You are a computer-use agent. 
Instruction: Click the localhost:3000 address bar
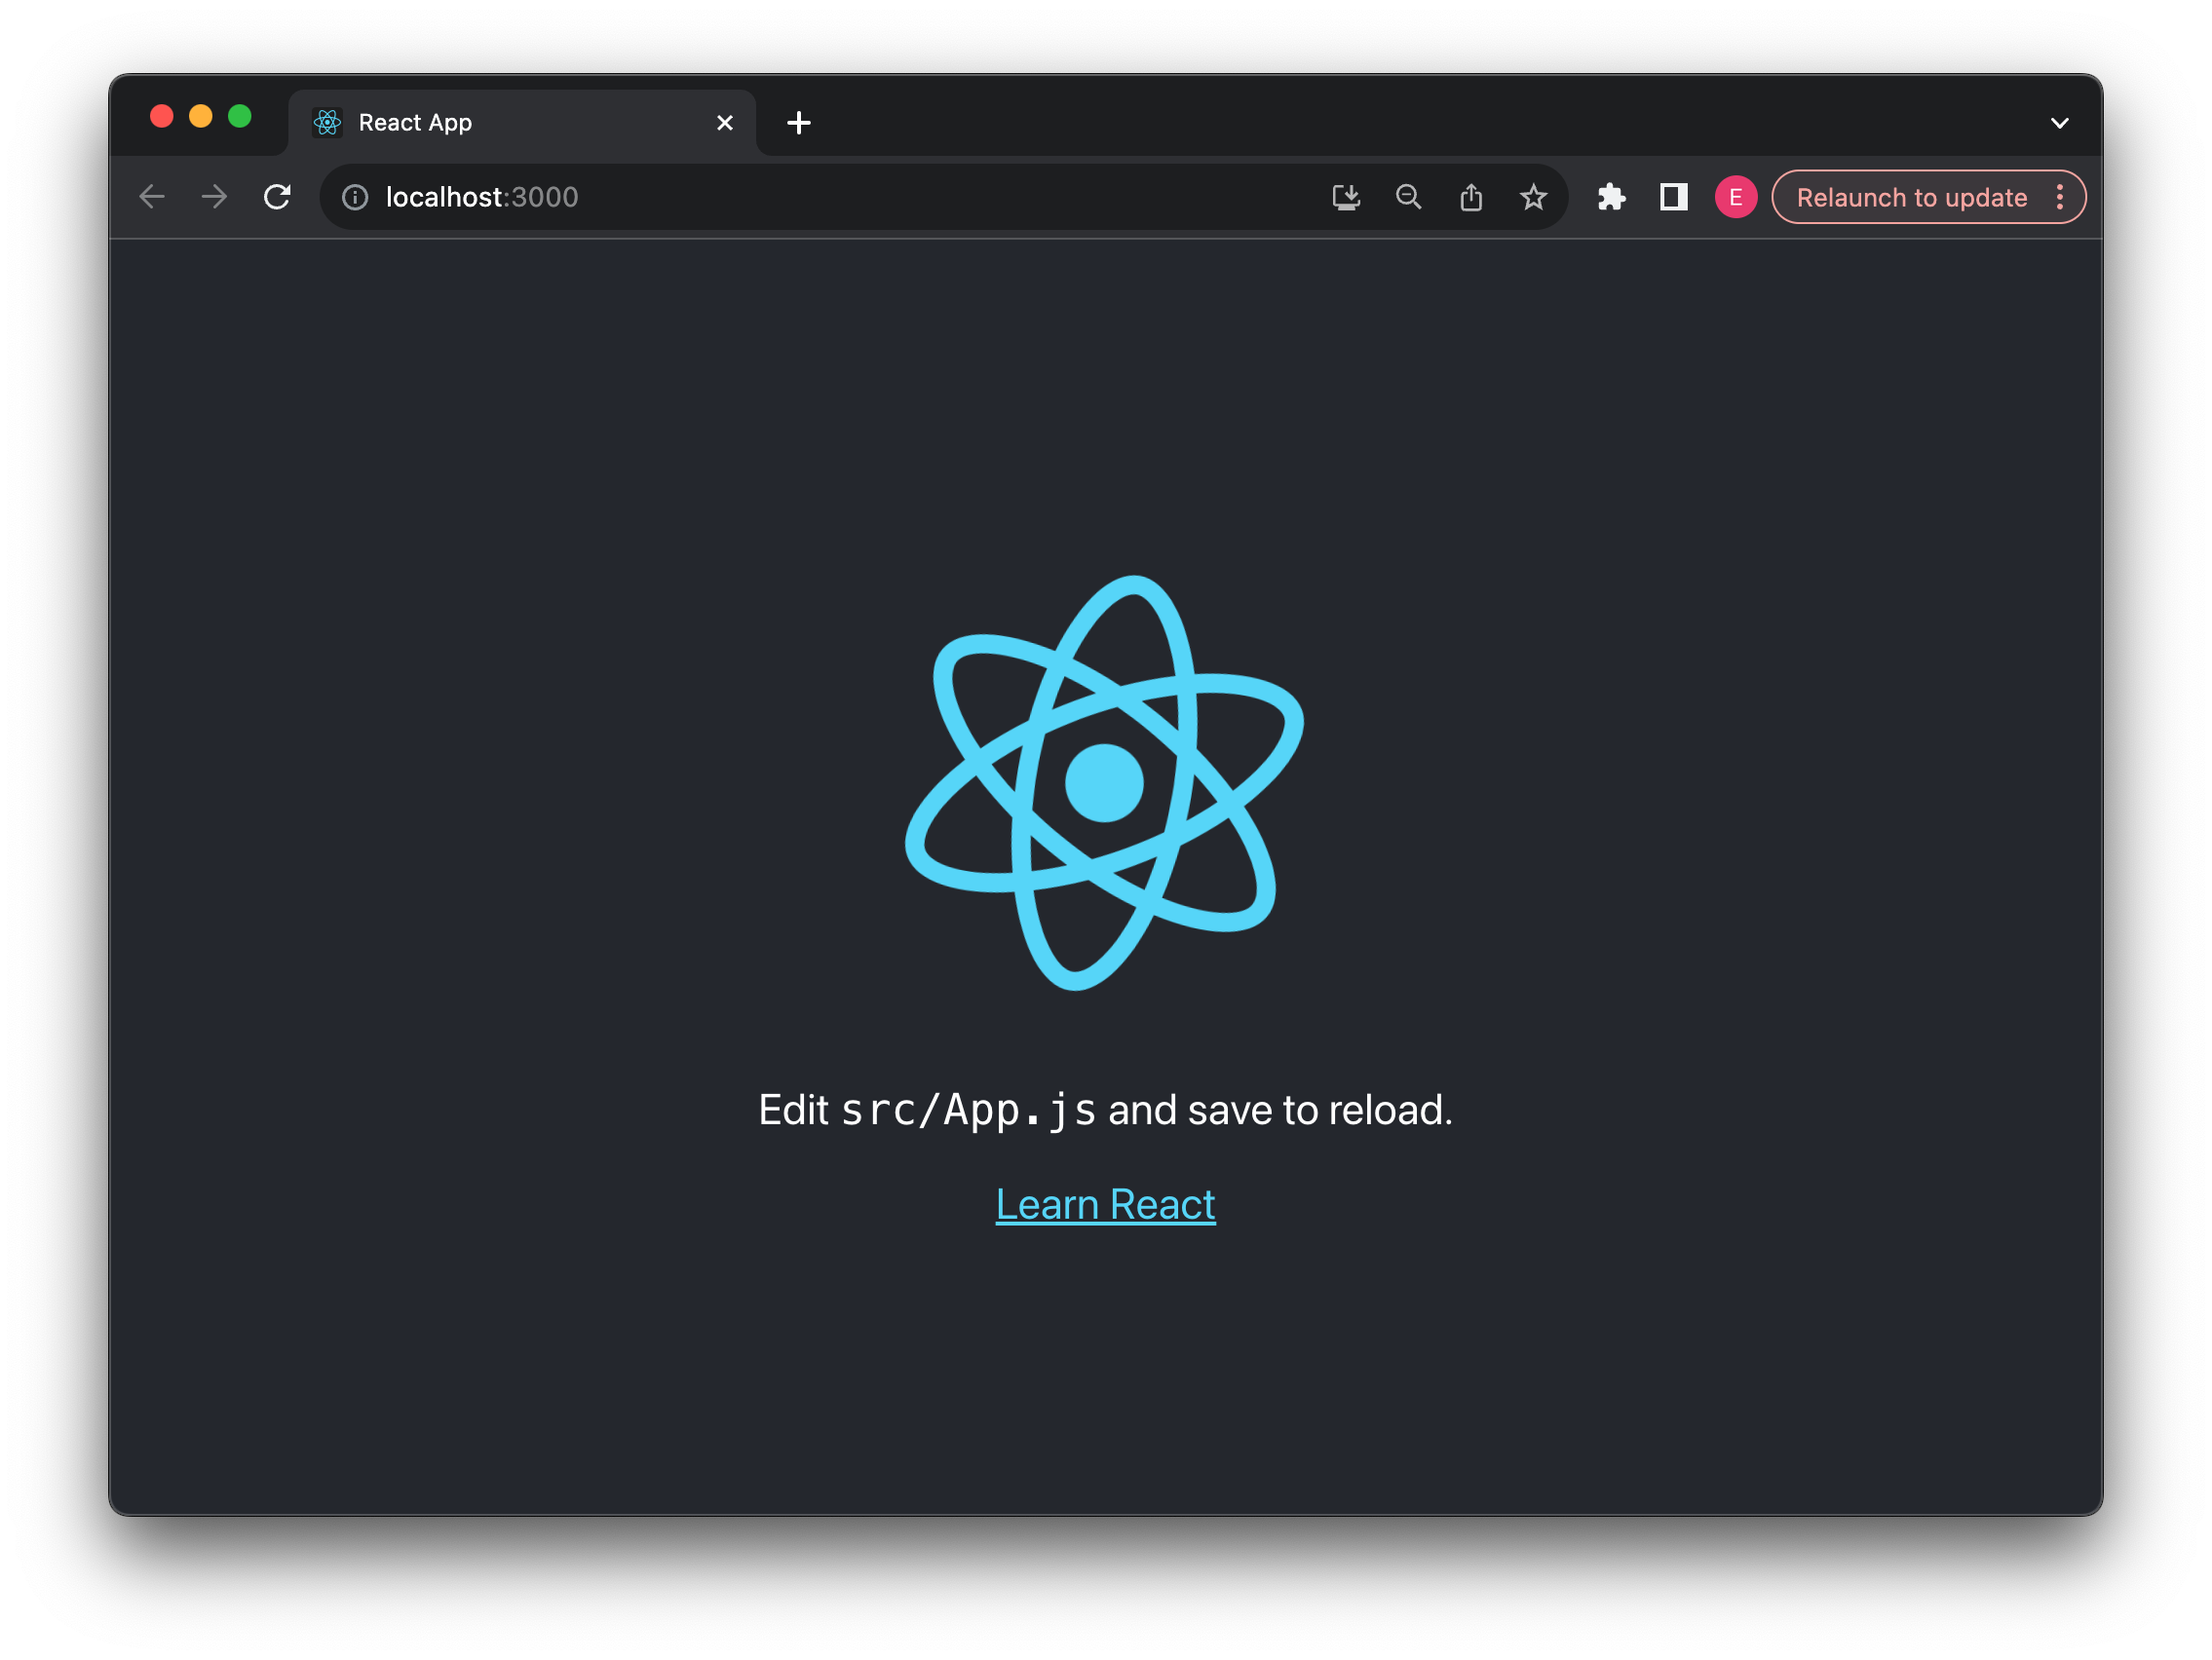click(479, 197)
